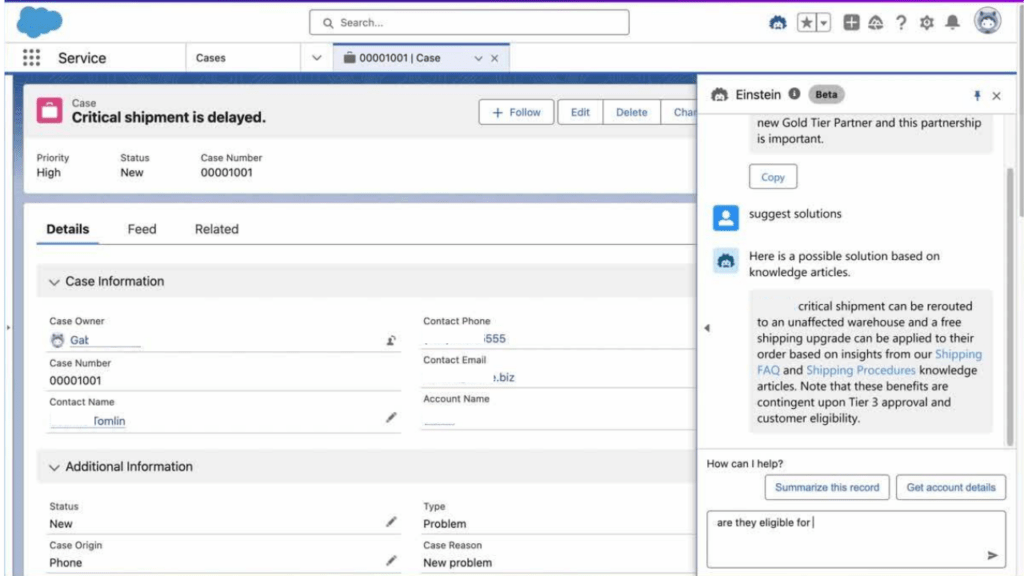Open the App Launcher grid icon
The width and height of the screenshot is (1024, 576).
[x=31, y=57]
